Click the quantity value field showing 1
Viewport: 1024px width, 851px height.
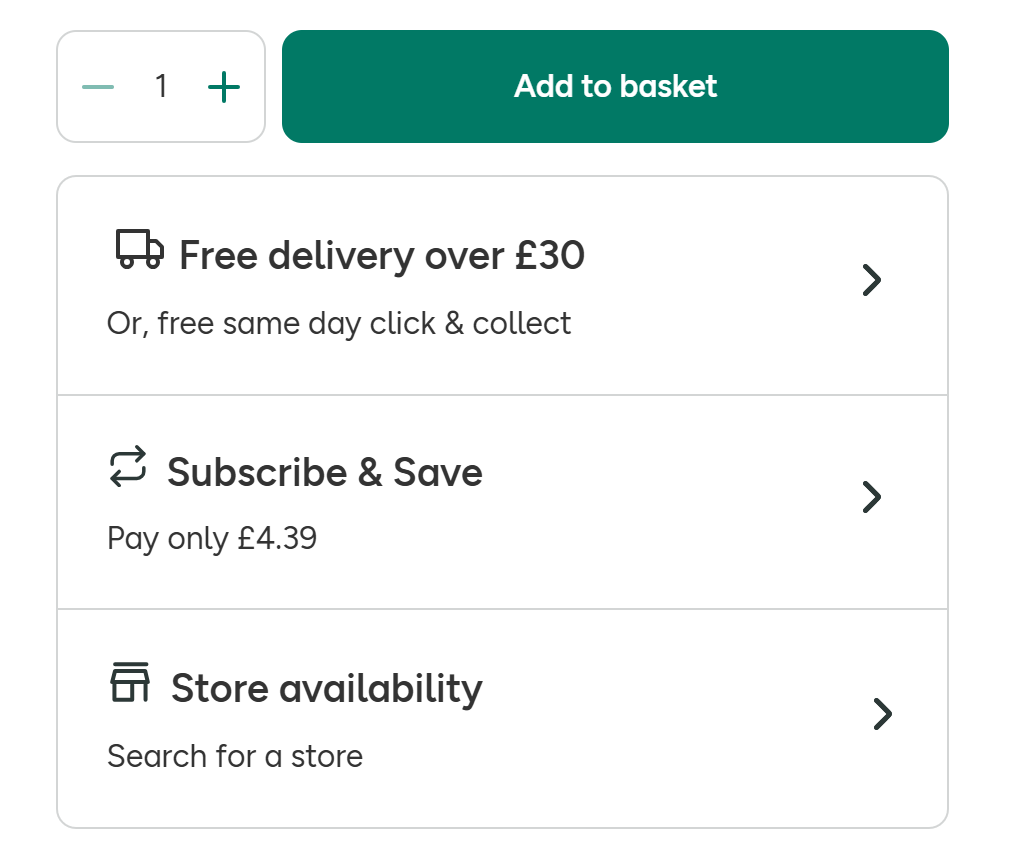click(161, 86)
